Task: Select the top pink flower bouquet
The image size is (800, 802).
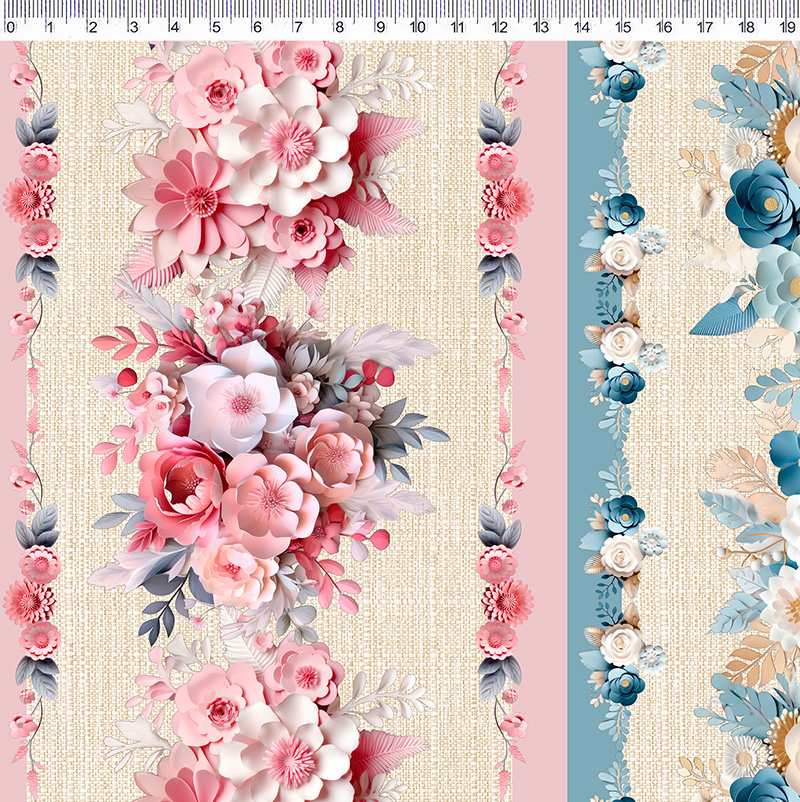Action: click(270, 160)
